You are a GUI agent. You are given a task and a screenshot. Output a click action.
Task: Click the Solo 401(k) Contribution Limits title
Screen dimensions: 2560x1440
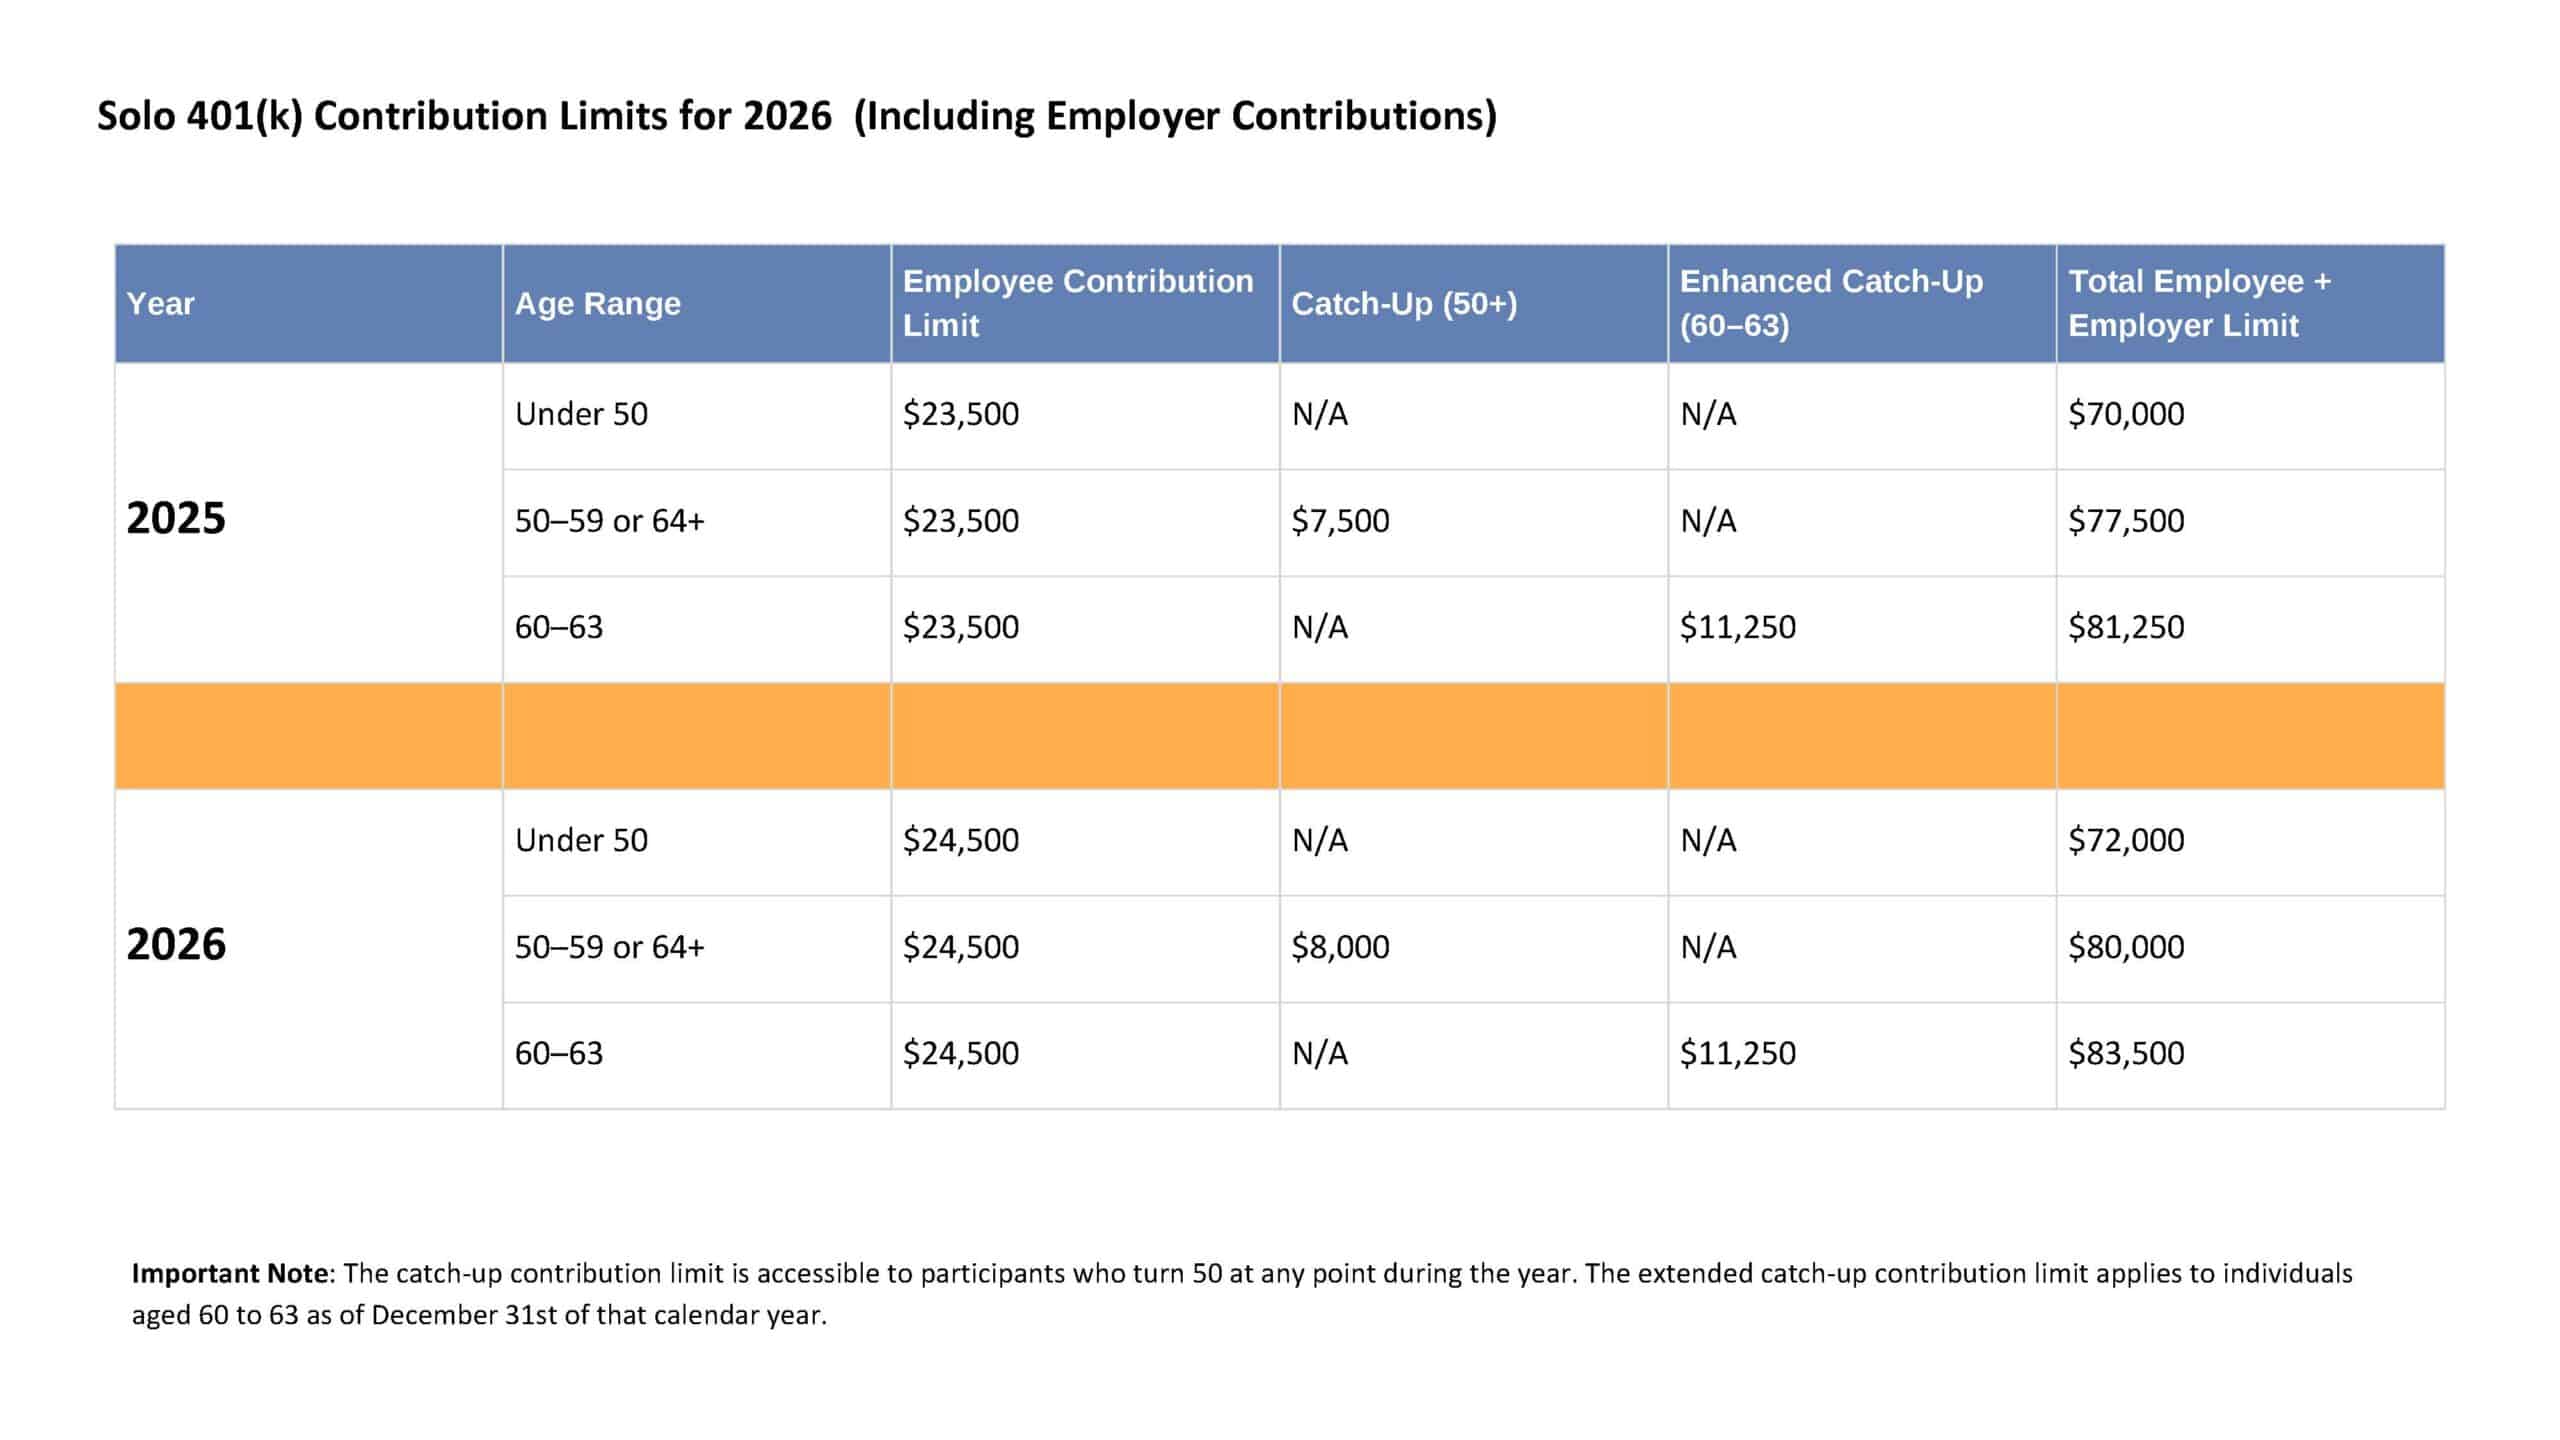click(796, 116)
